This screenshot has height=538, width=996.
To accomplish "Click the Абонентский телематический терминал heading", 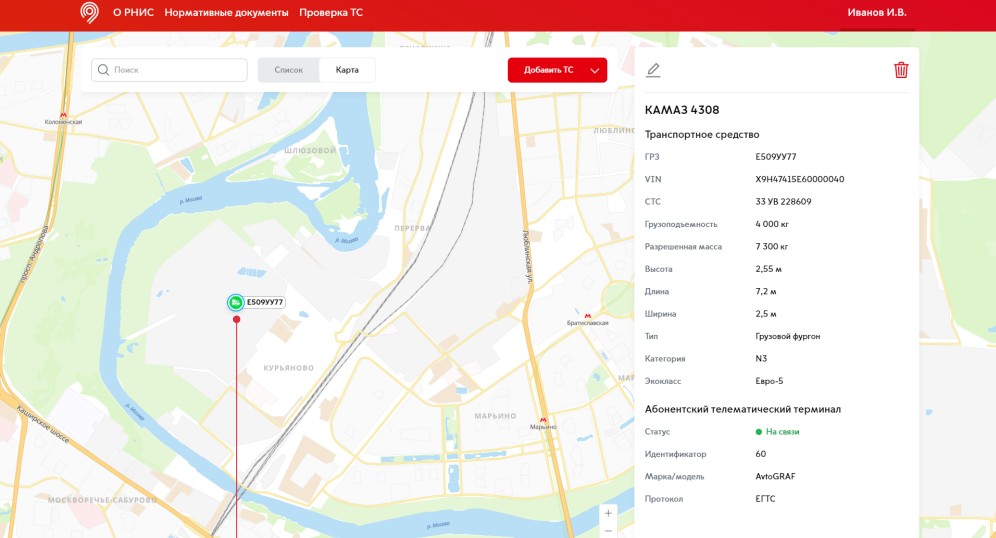I will tap(743, 410).
